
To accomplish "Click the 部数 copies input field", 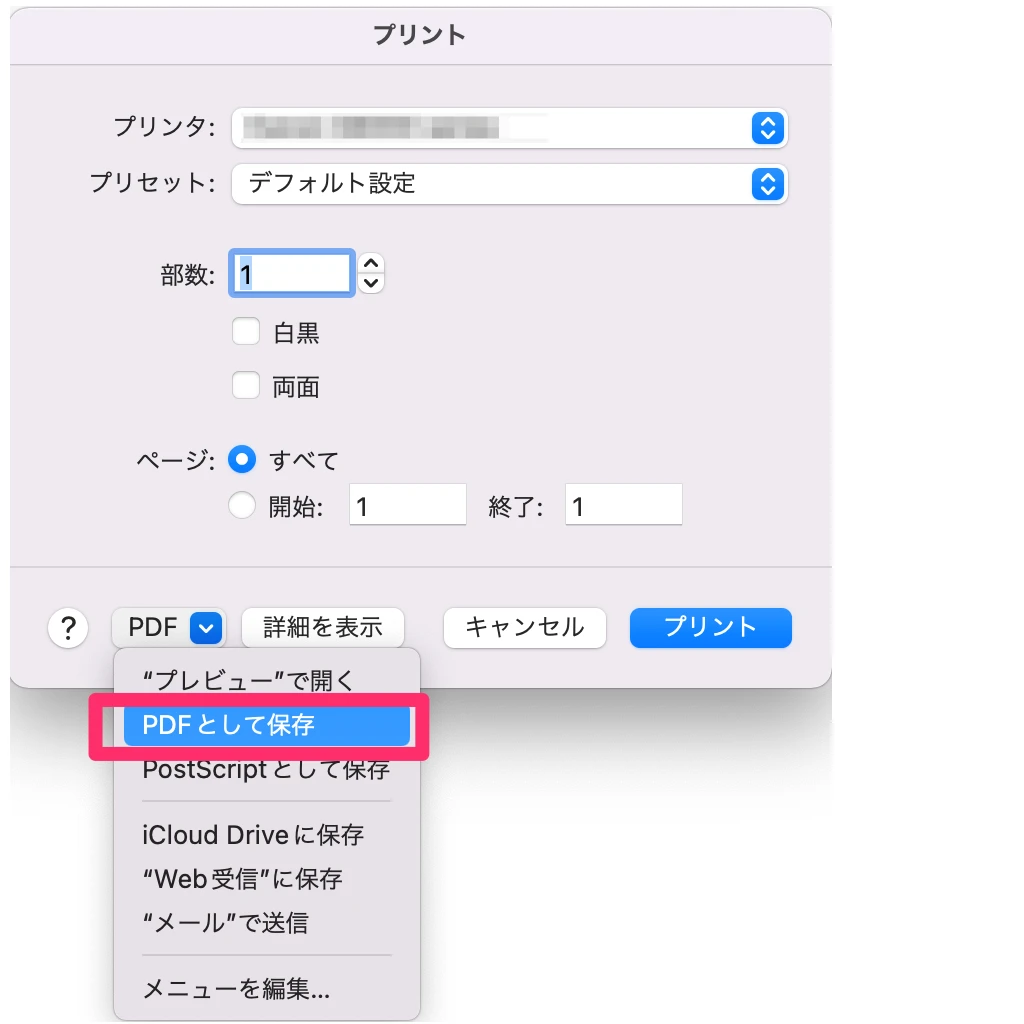I will coord(292,274).
